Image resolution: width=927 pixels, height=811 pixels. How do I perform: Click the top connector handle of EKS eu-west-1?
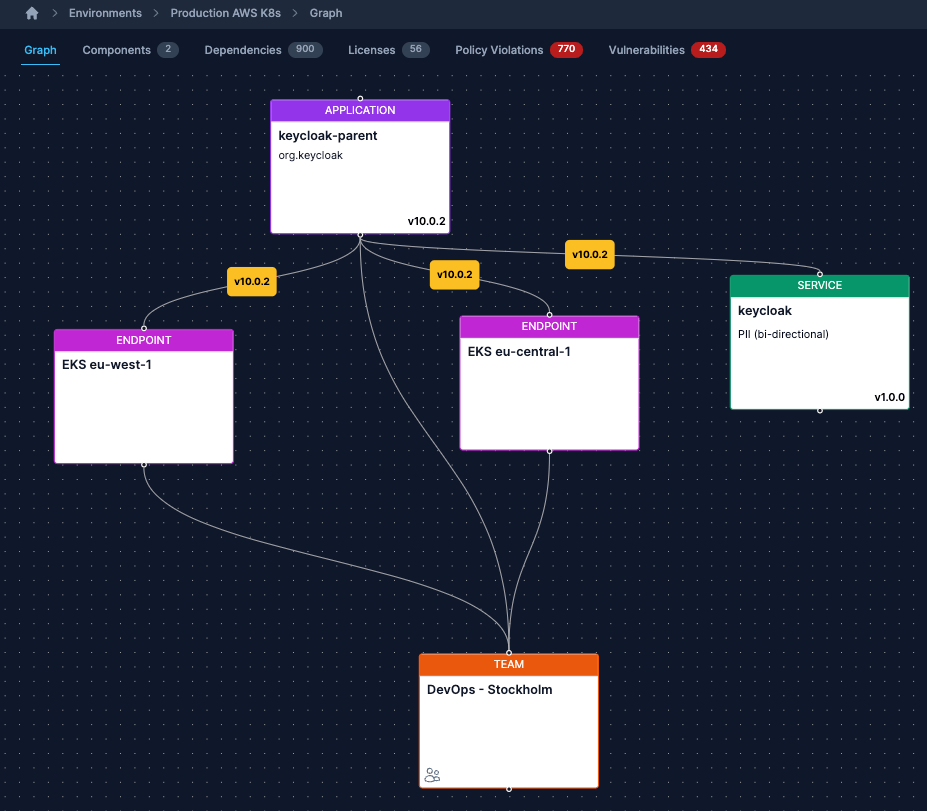click(144, 329)
